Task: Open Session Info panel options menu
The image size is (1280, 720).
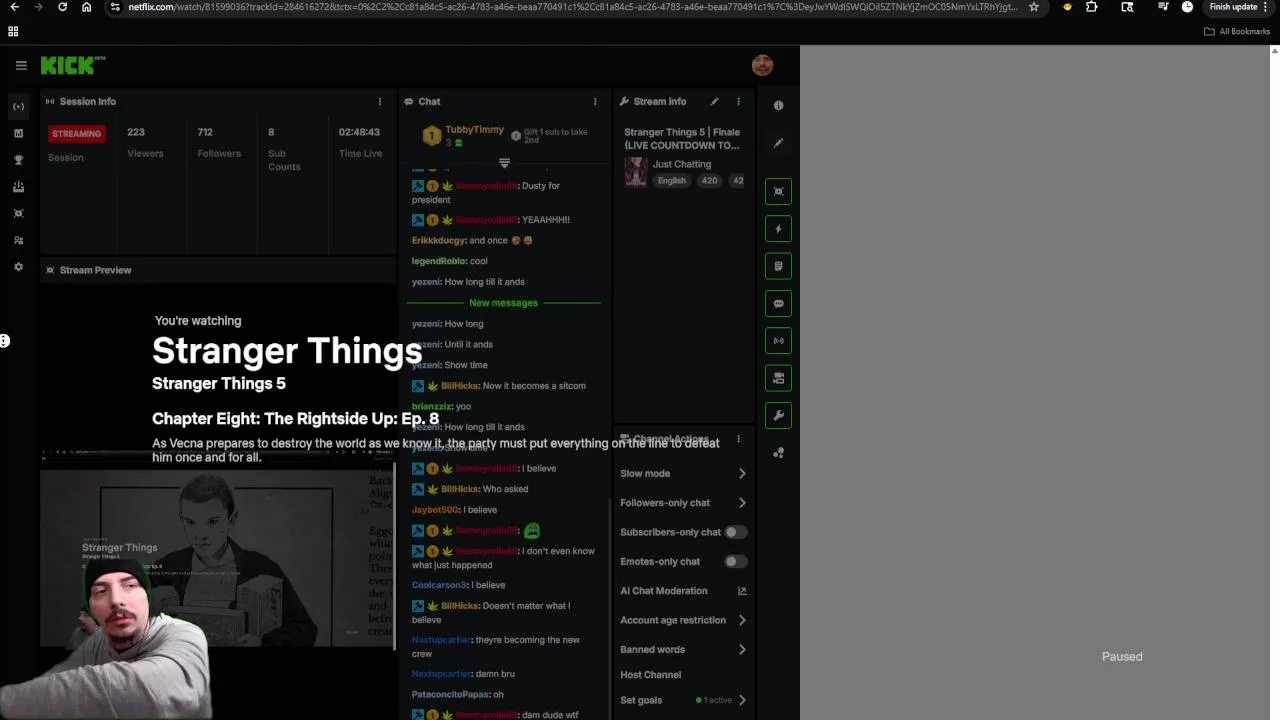Action: (x=379, y=101)
